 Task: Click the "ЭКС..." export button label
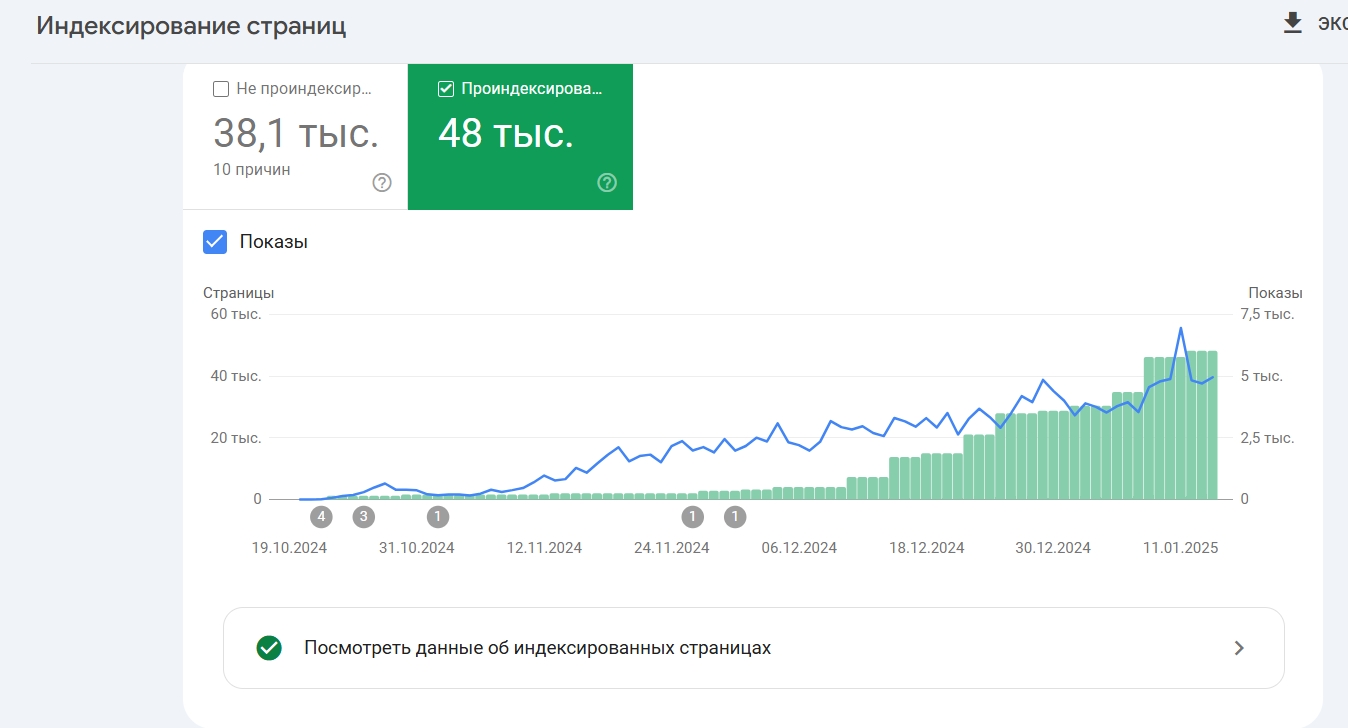click(1331, 24)
